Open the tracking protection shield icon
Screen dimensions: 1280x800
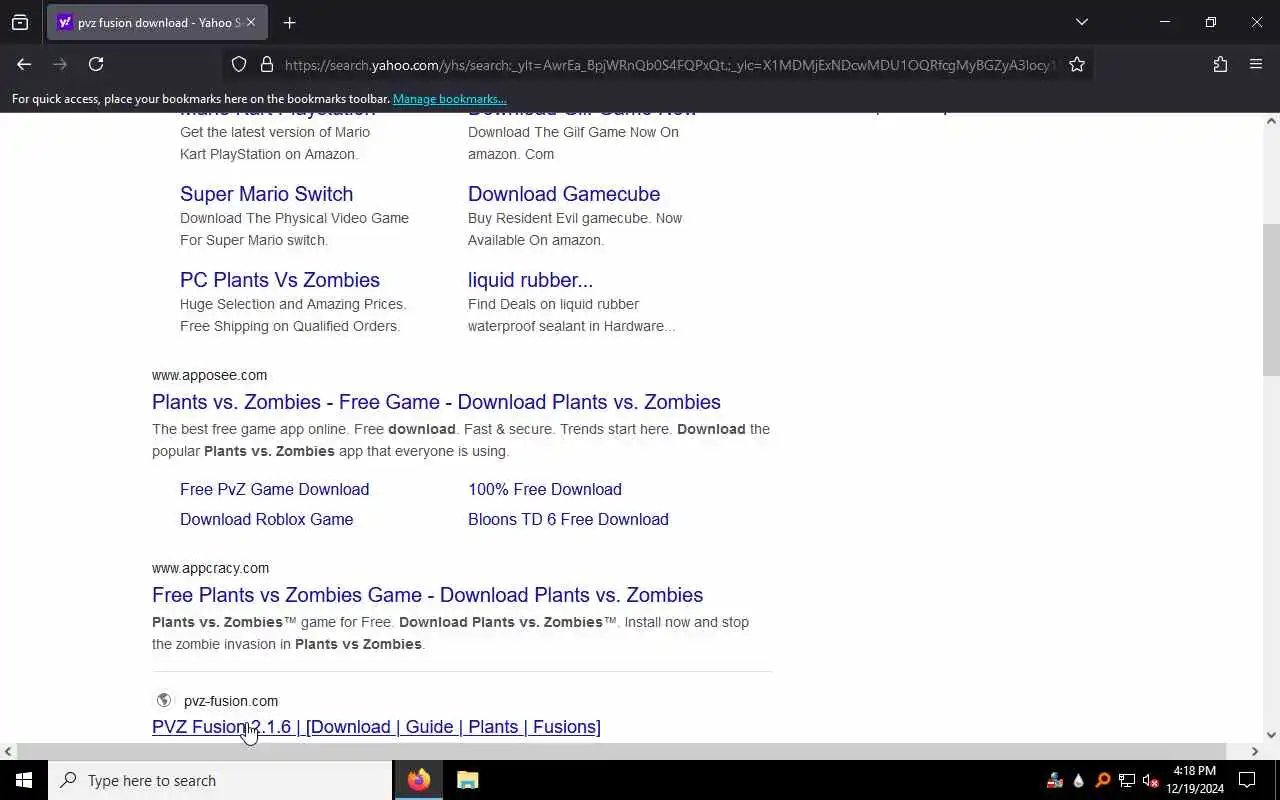click(239, 64)
